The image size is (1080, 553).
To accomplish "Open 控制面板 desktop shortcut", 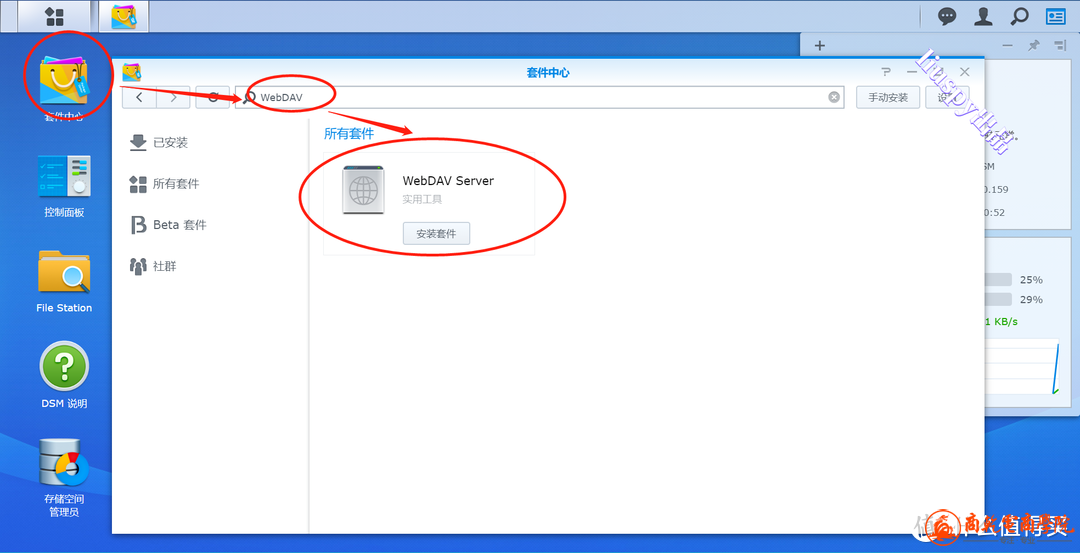I will 64,186.
